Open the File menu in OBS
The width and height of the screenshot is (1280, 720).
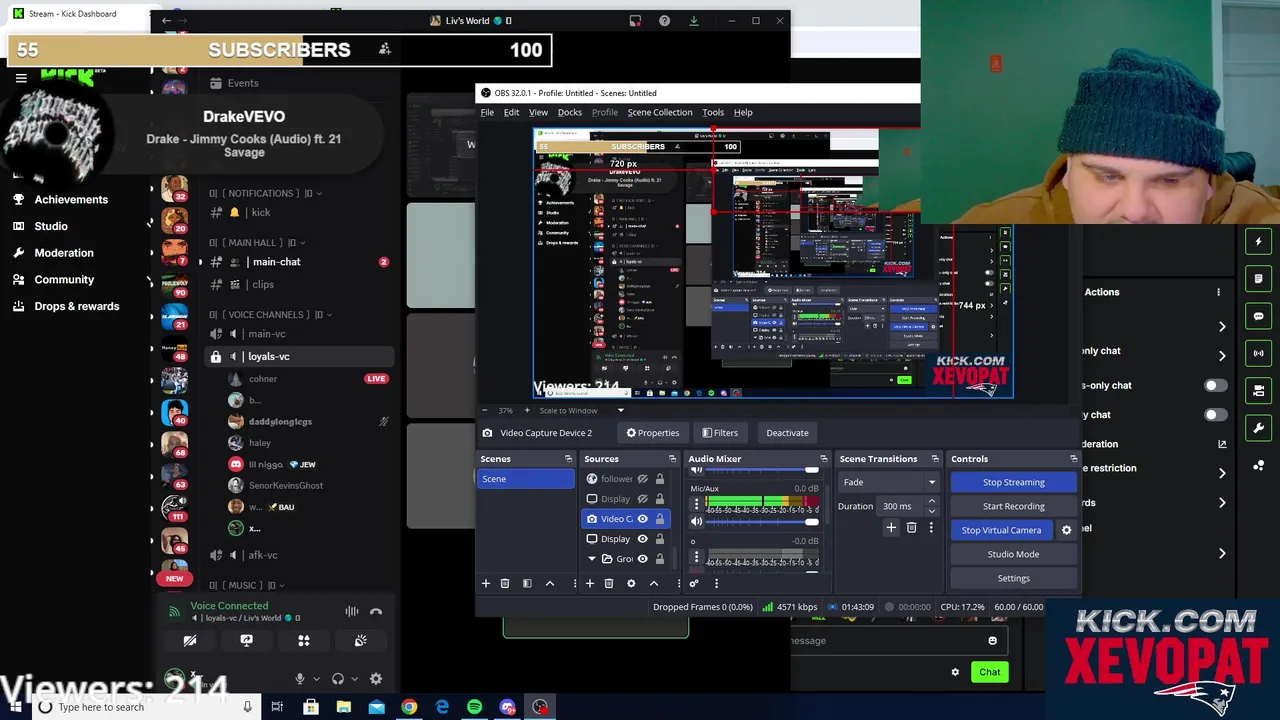pyautogui.click(x=487, y=112)
